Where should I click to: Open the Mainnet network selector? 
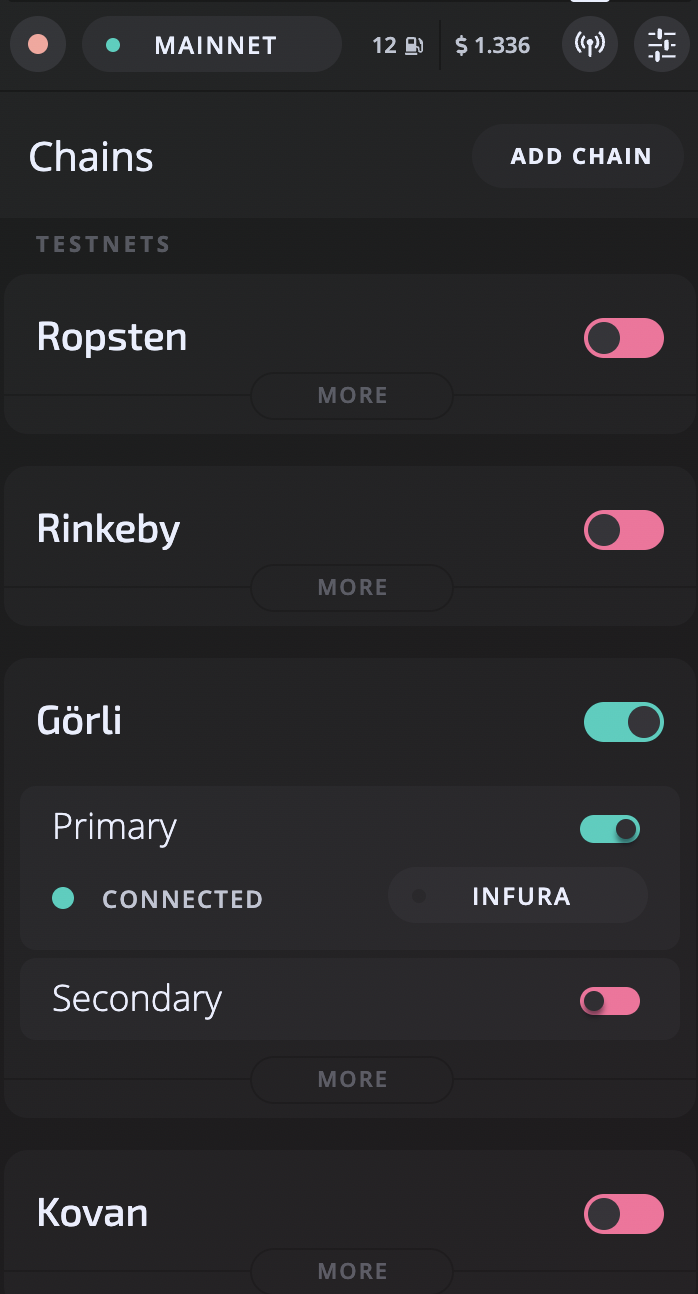click(x=212, y=45)
